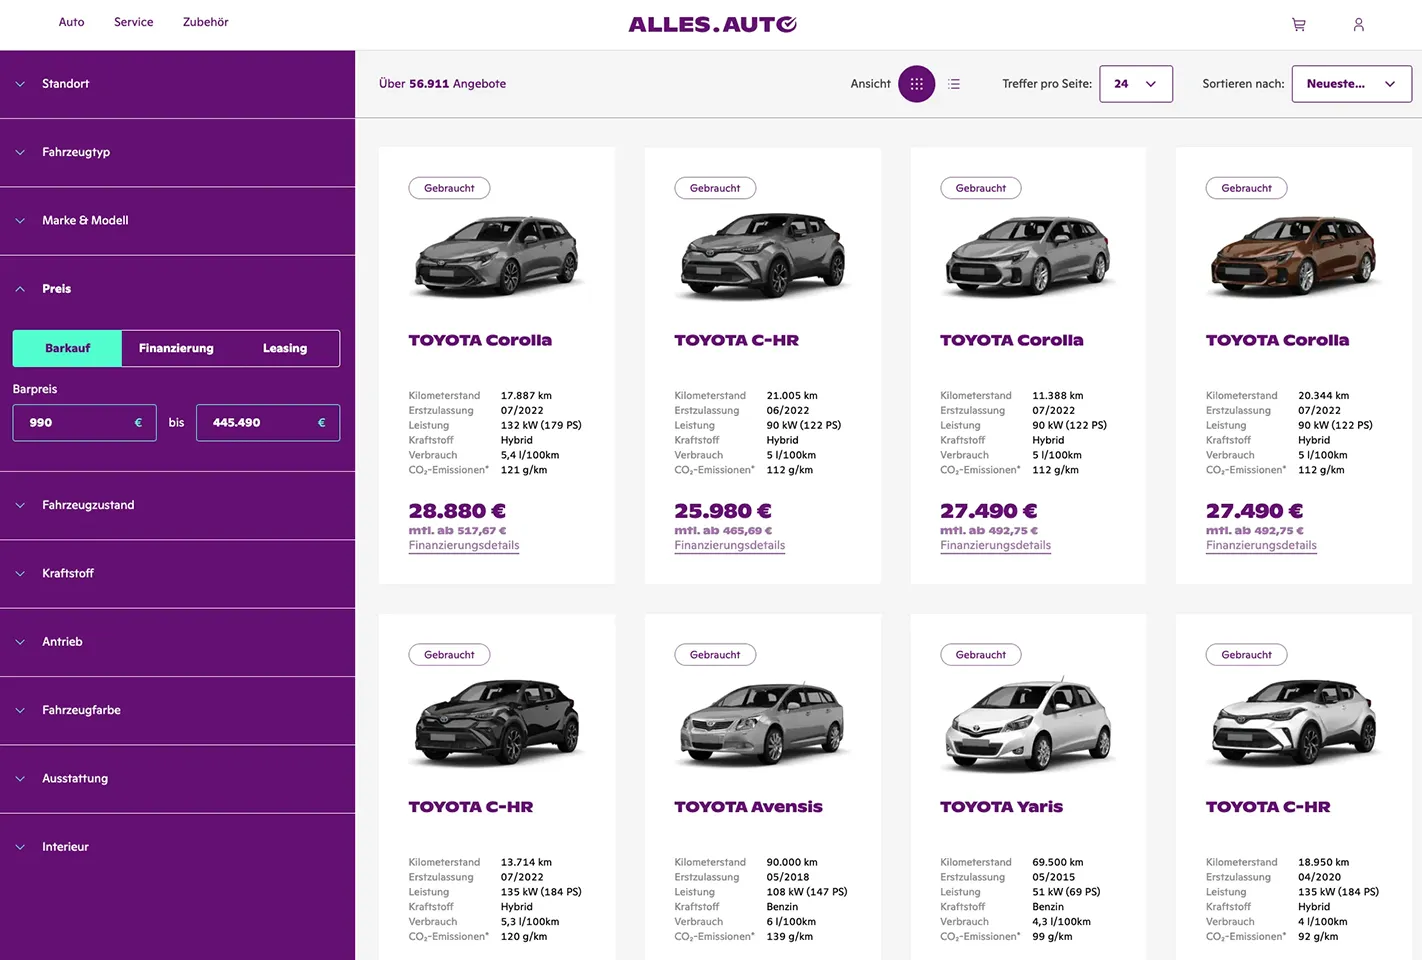1422x960 pixels.
Task: Click the TOYOTA Avensis title
Action: (x=748, y=807)
